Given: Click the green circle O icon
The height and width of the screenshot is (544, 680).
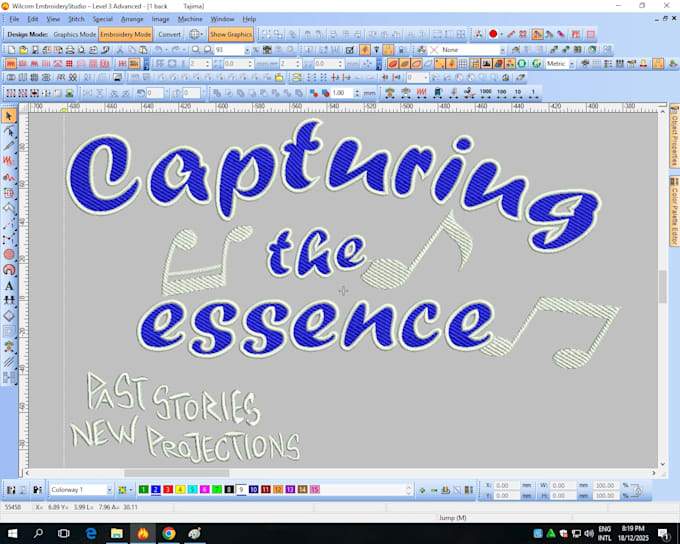Looking at the screenshot, I should [522, 64].
